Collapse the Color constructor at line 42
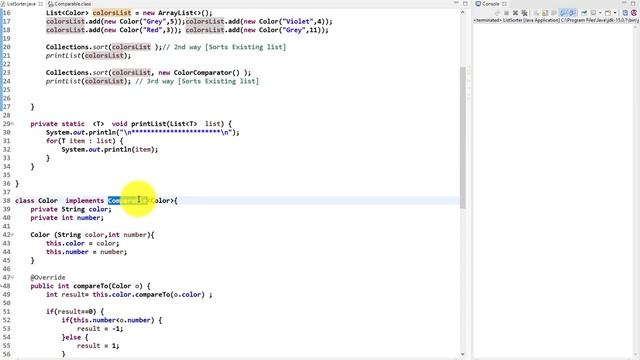640x360 pixels. 12,235
